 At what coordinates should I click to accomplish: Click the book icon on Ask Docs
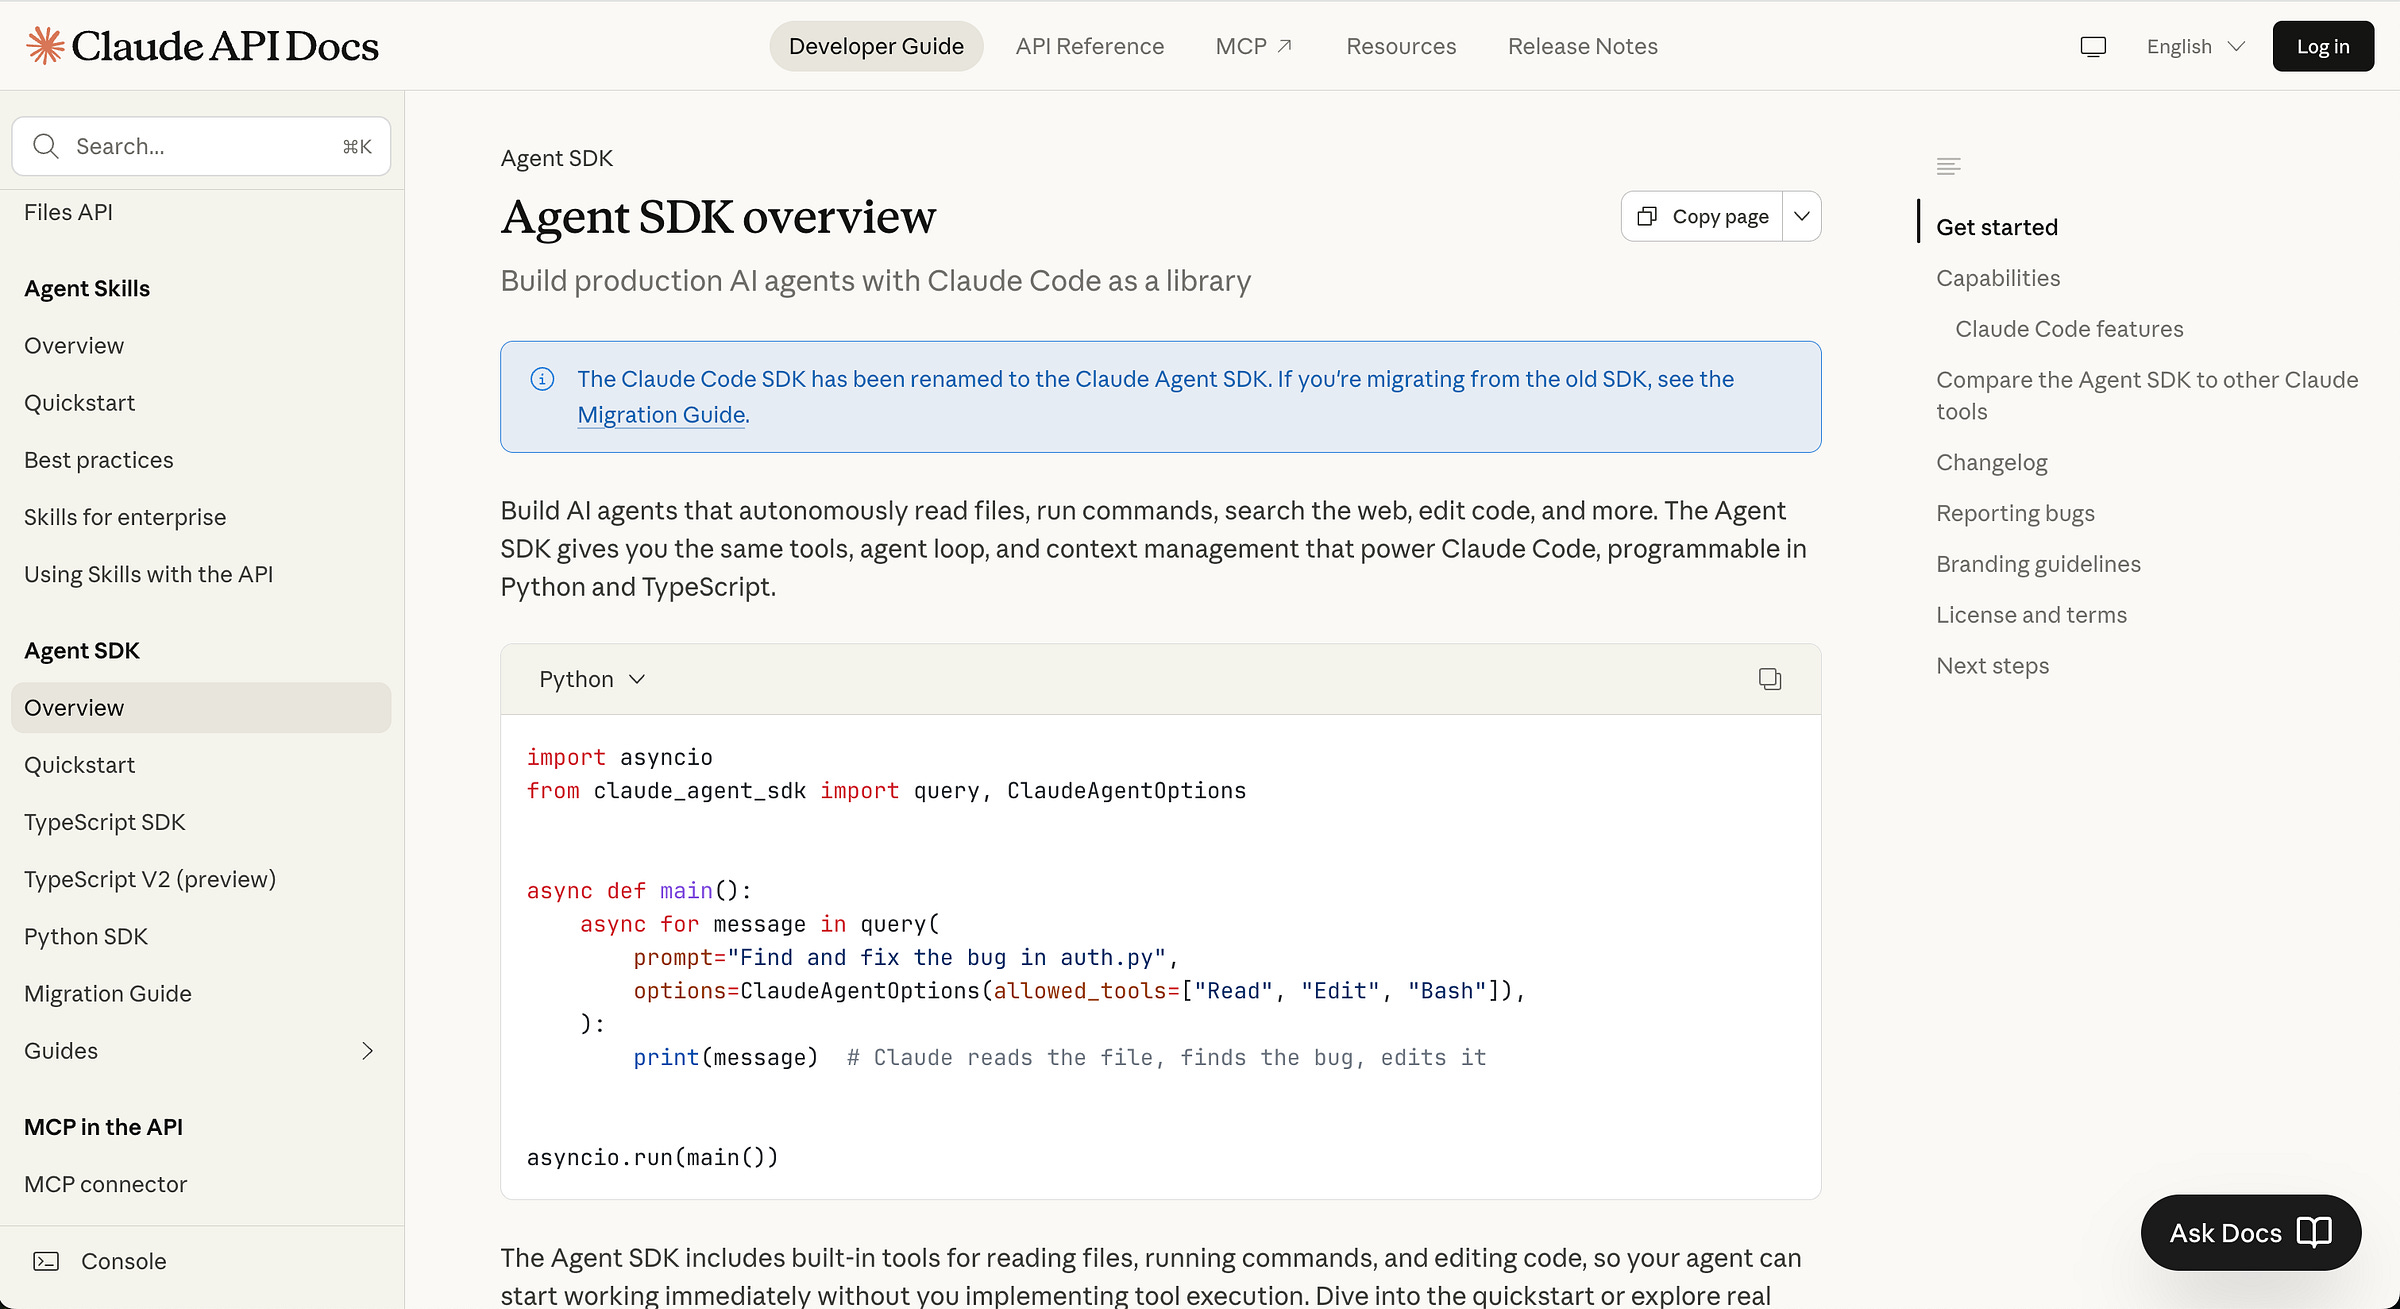coord(2314,1232)
